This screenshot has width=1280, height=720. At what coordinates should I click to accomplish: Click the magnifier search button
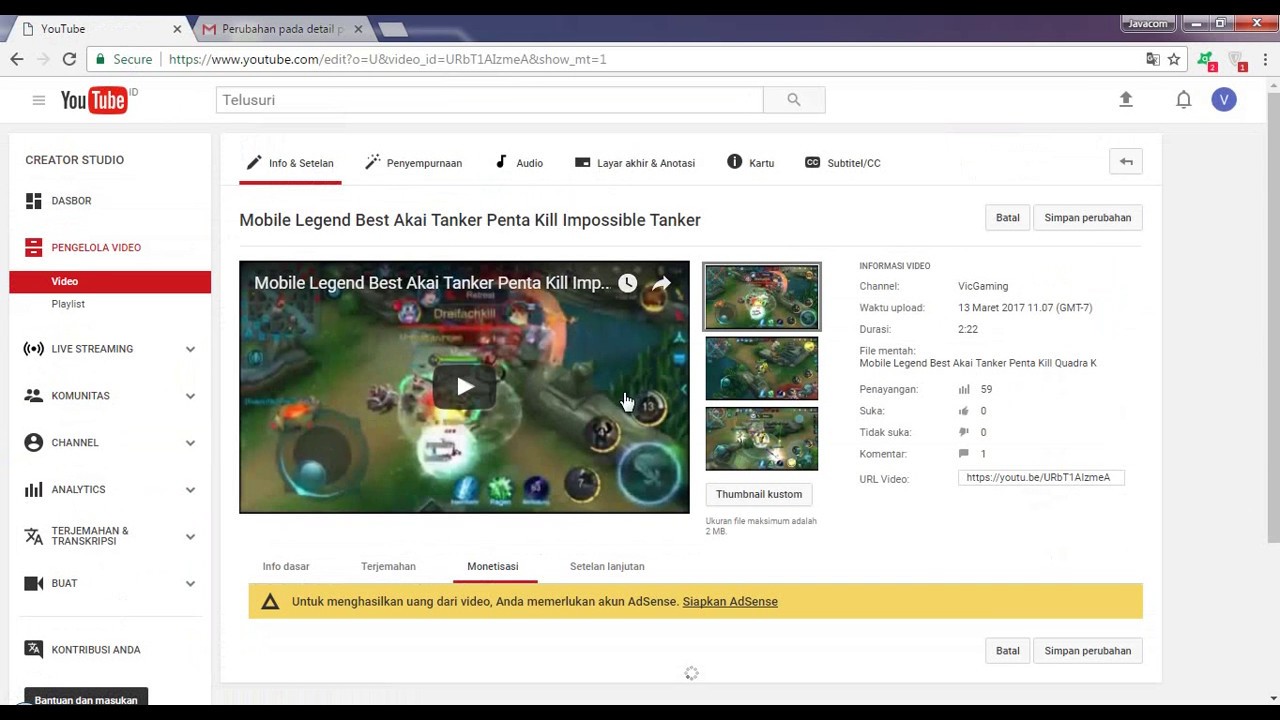click(x=794, y=100)
